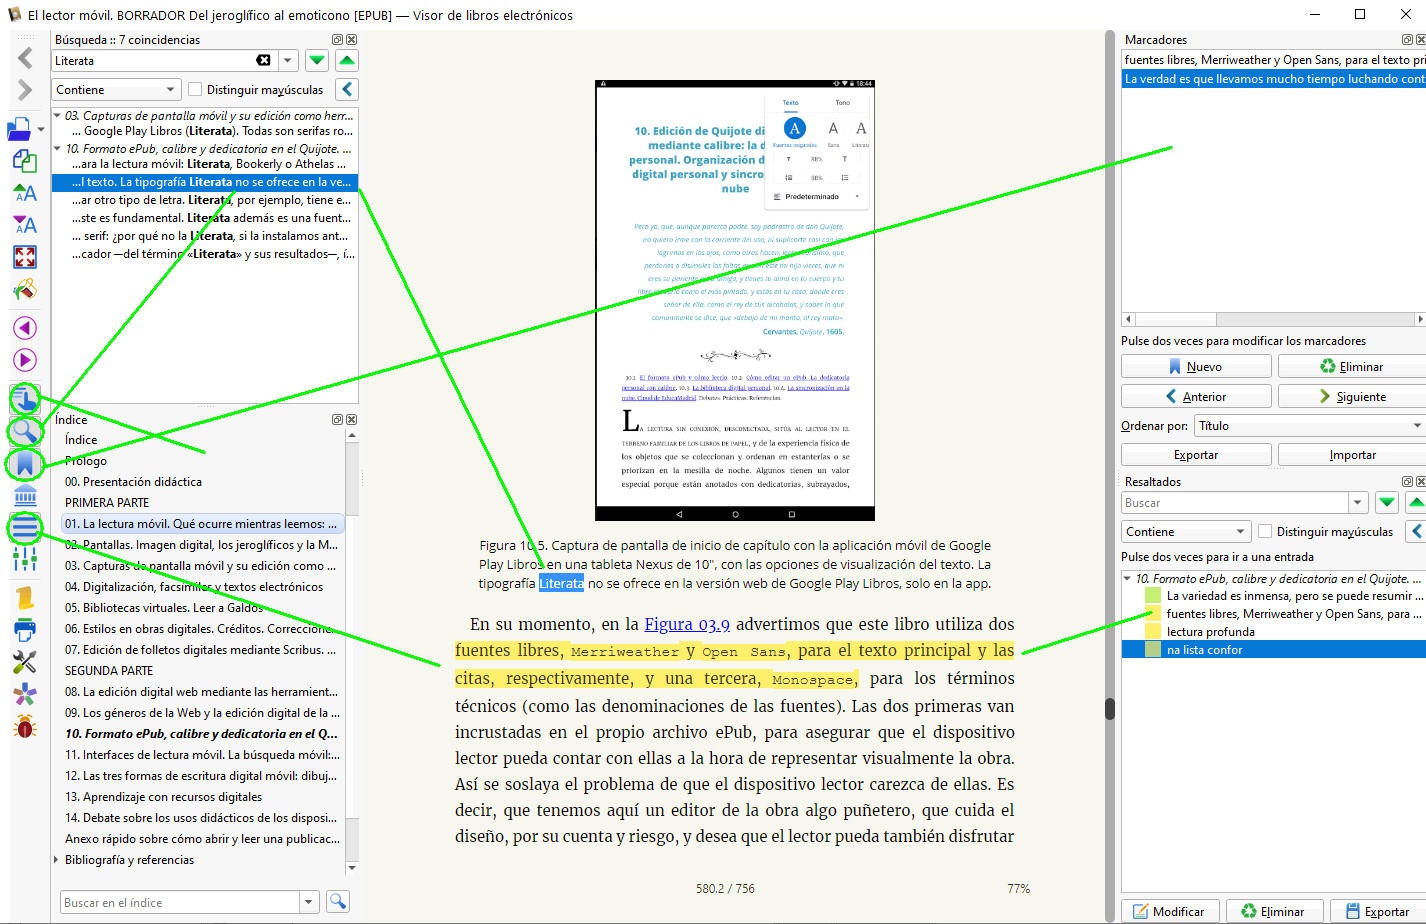1426x924 pixels.
Task: Open the color scheme paint bucket icon
Action: (25, 291)
